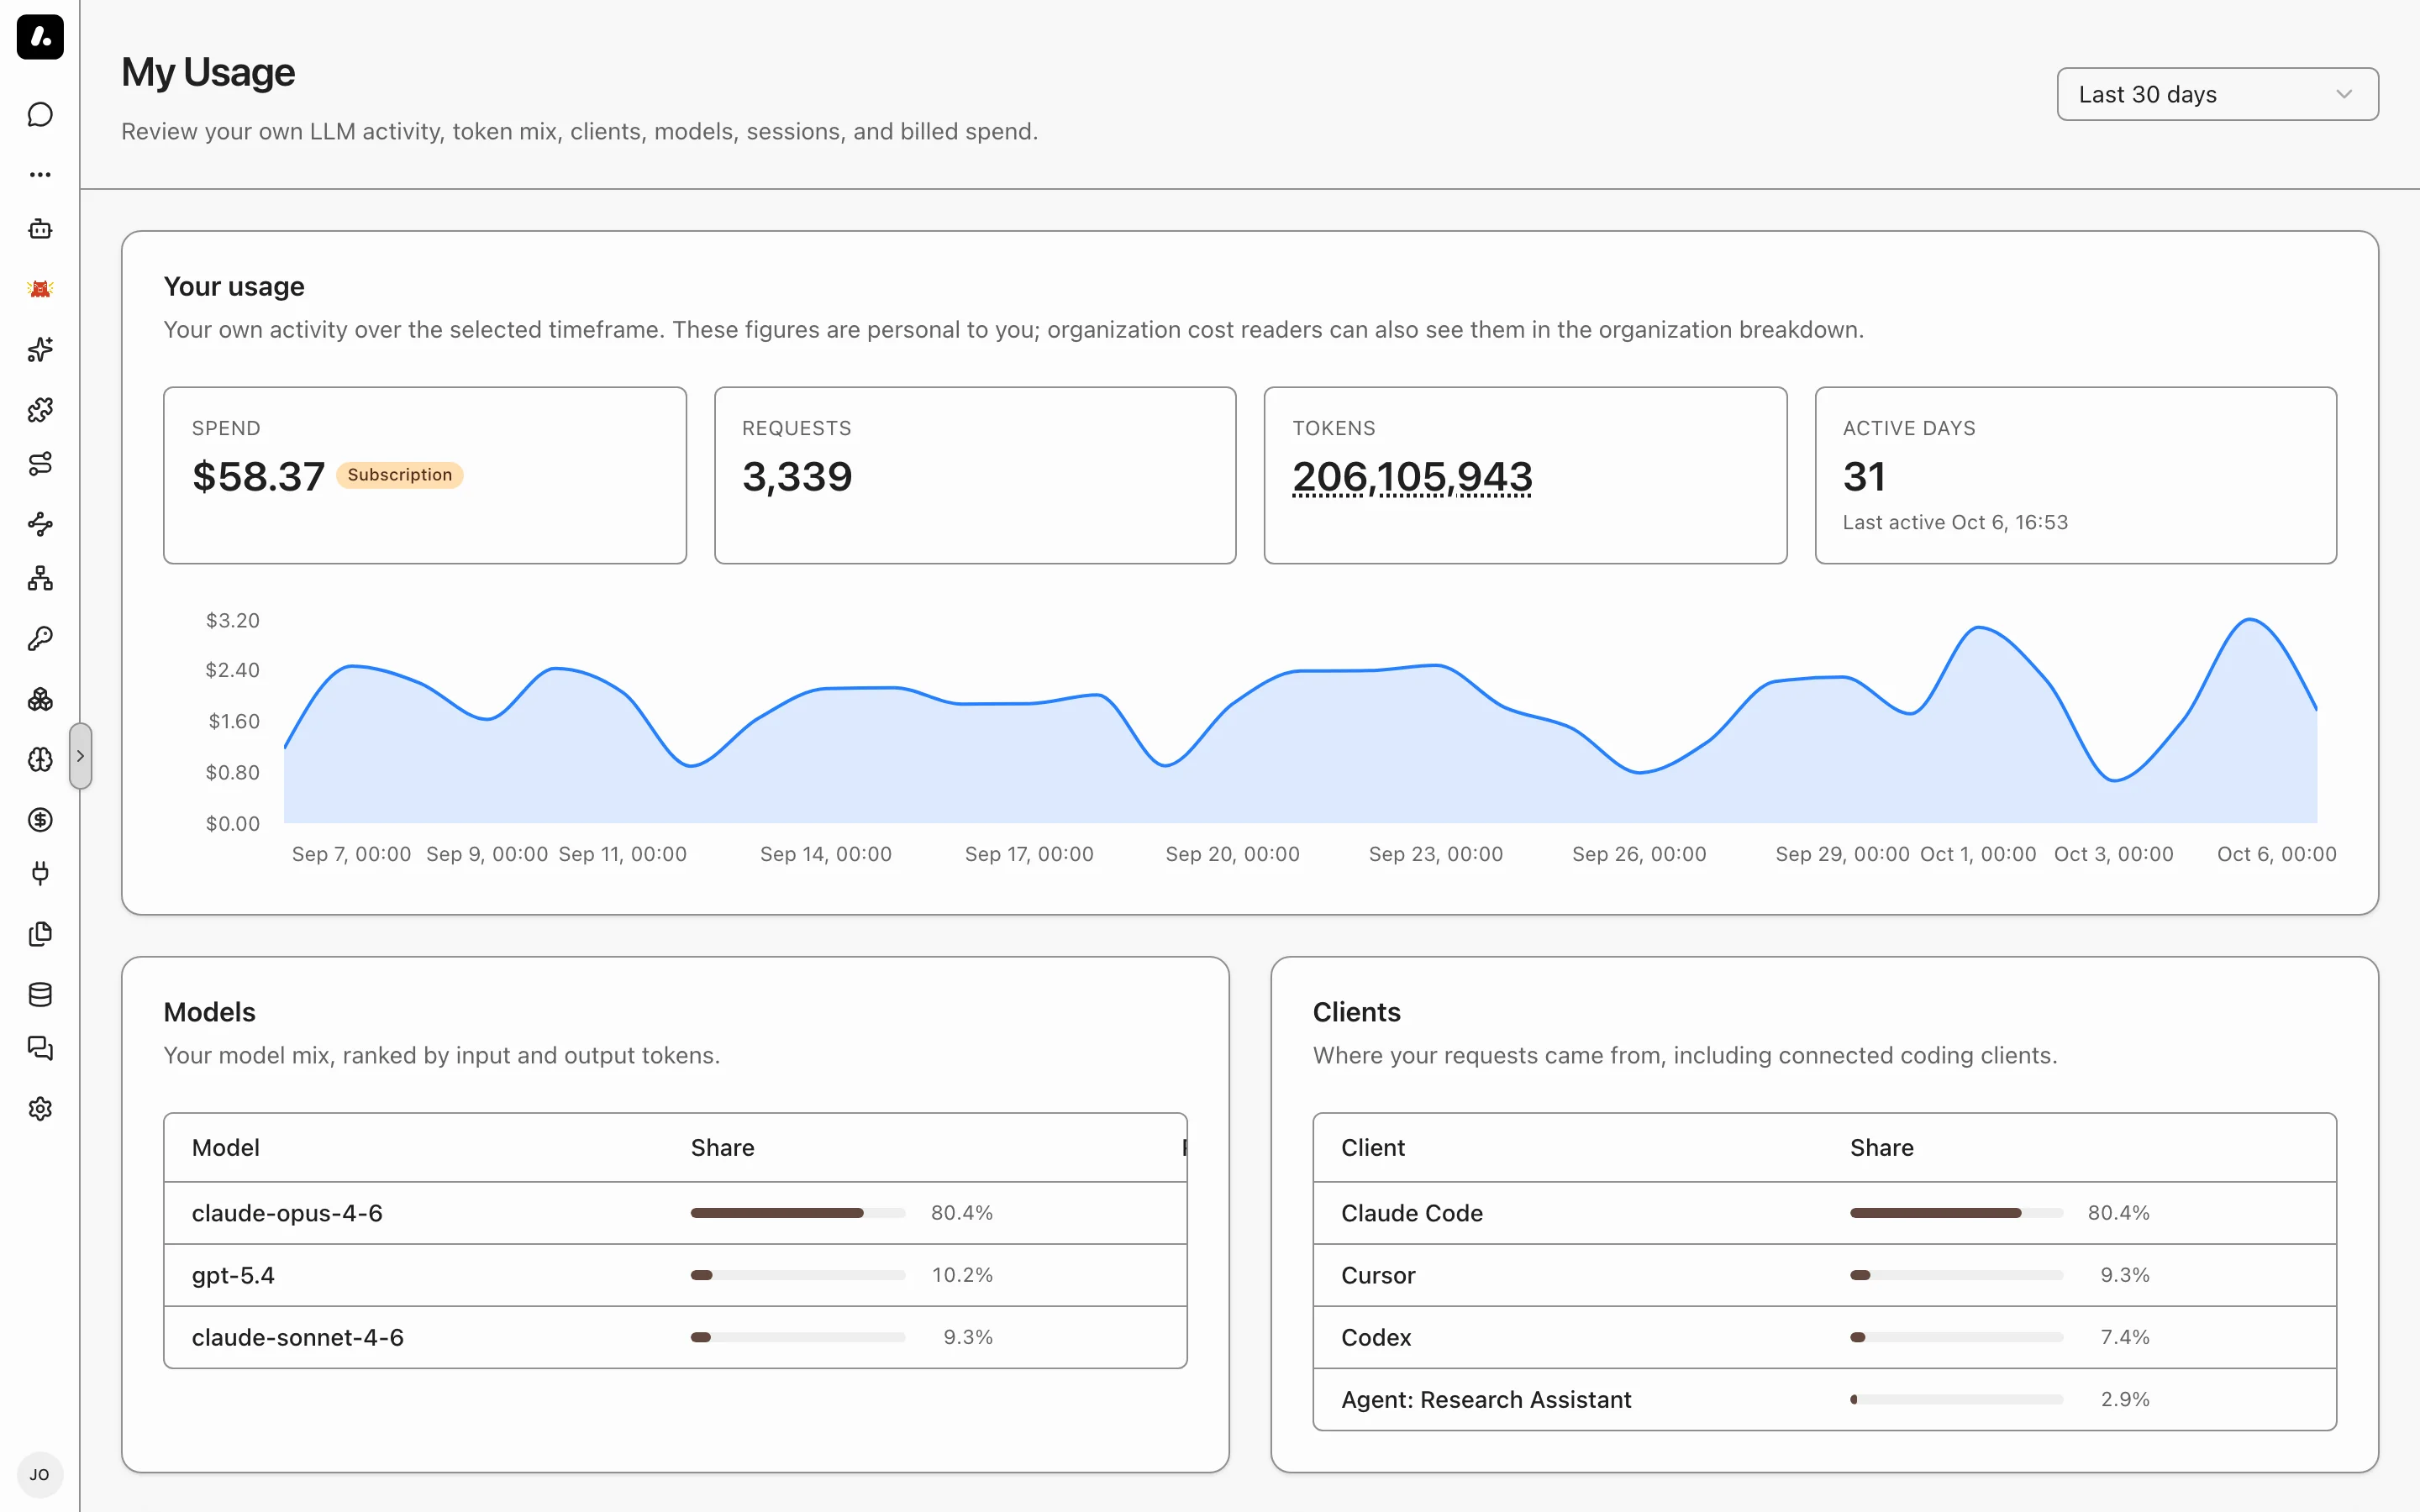The height and width of the screenshot is (1512, 2420).
Task: Click the $58.37 spend value
Action: 258,477
